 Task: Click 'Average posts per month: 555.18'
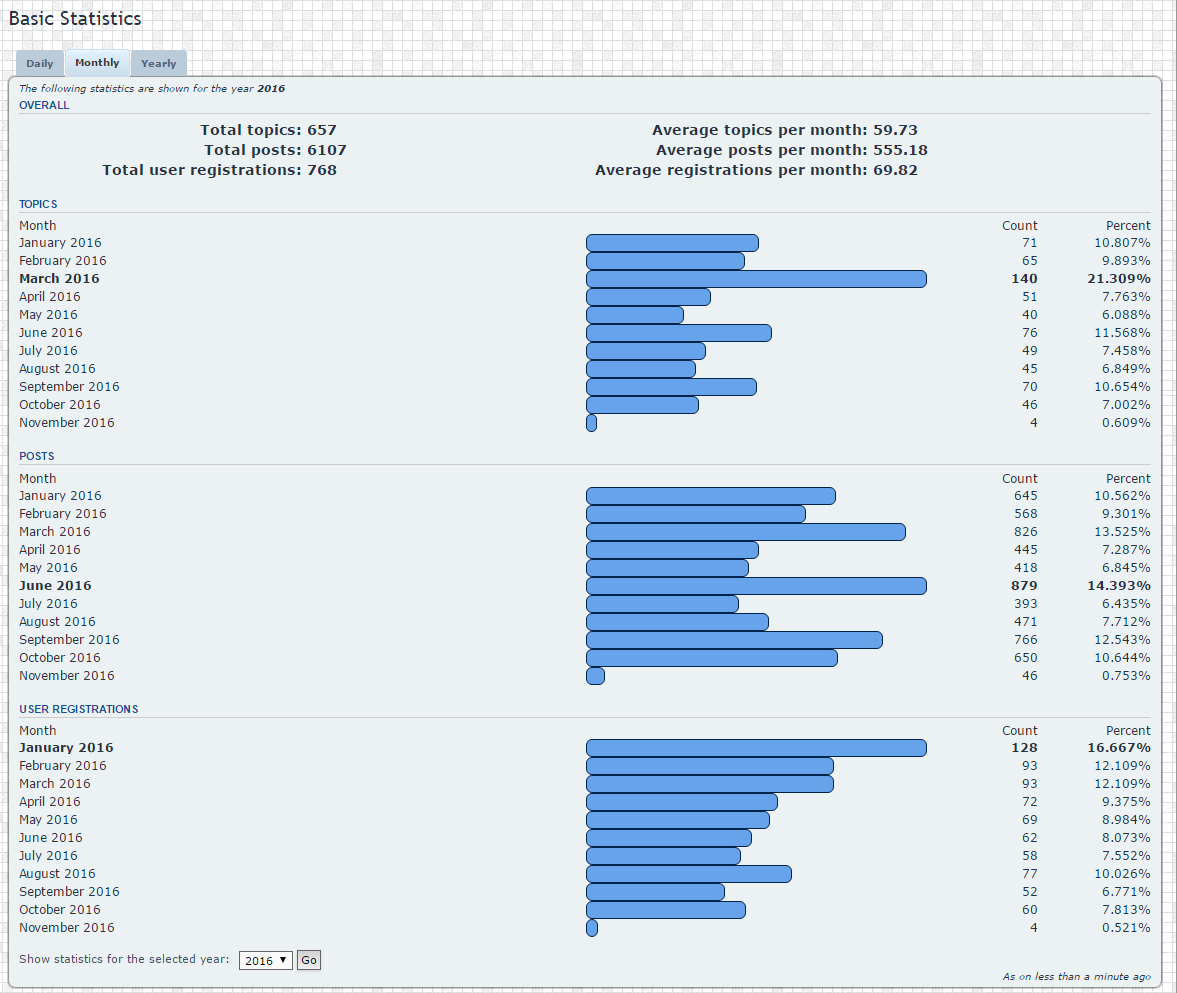792,150
